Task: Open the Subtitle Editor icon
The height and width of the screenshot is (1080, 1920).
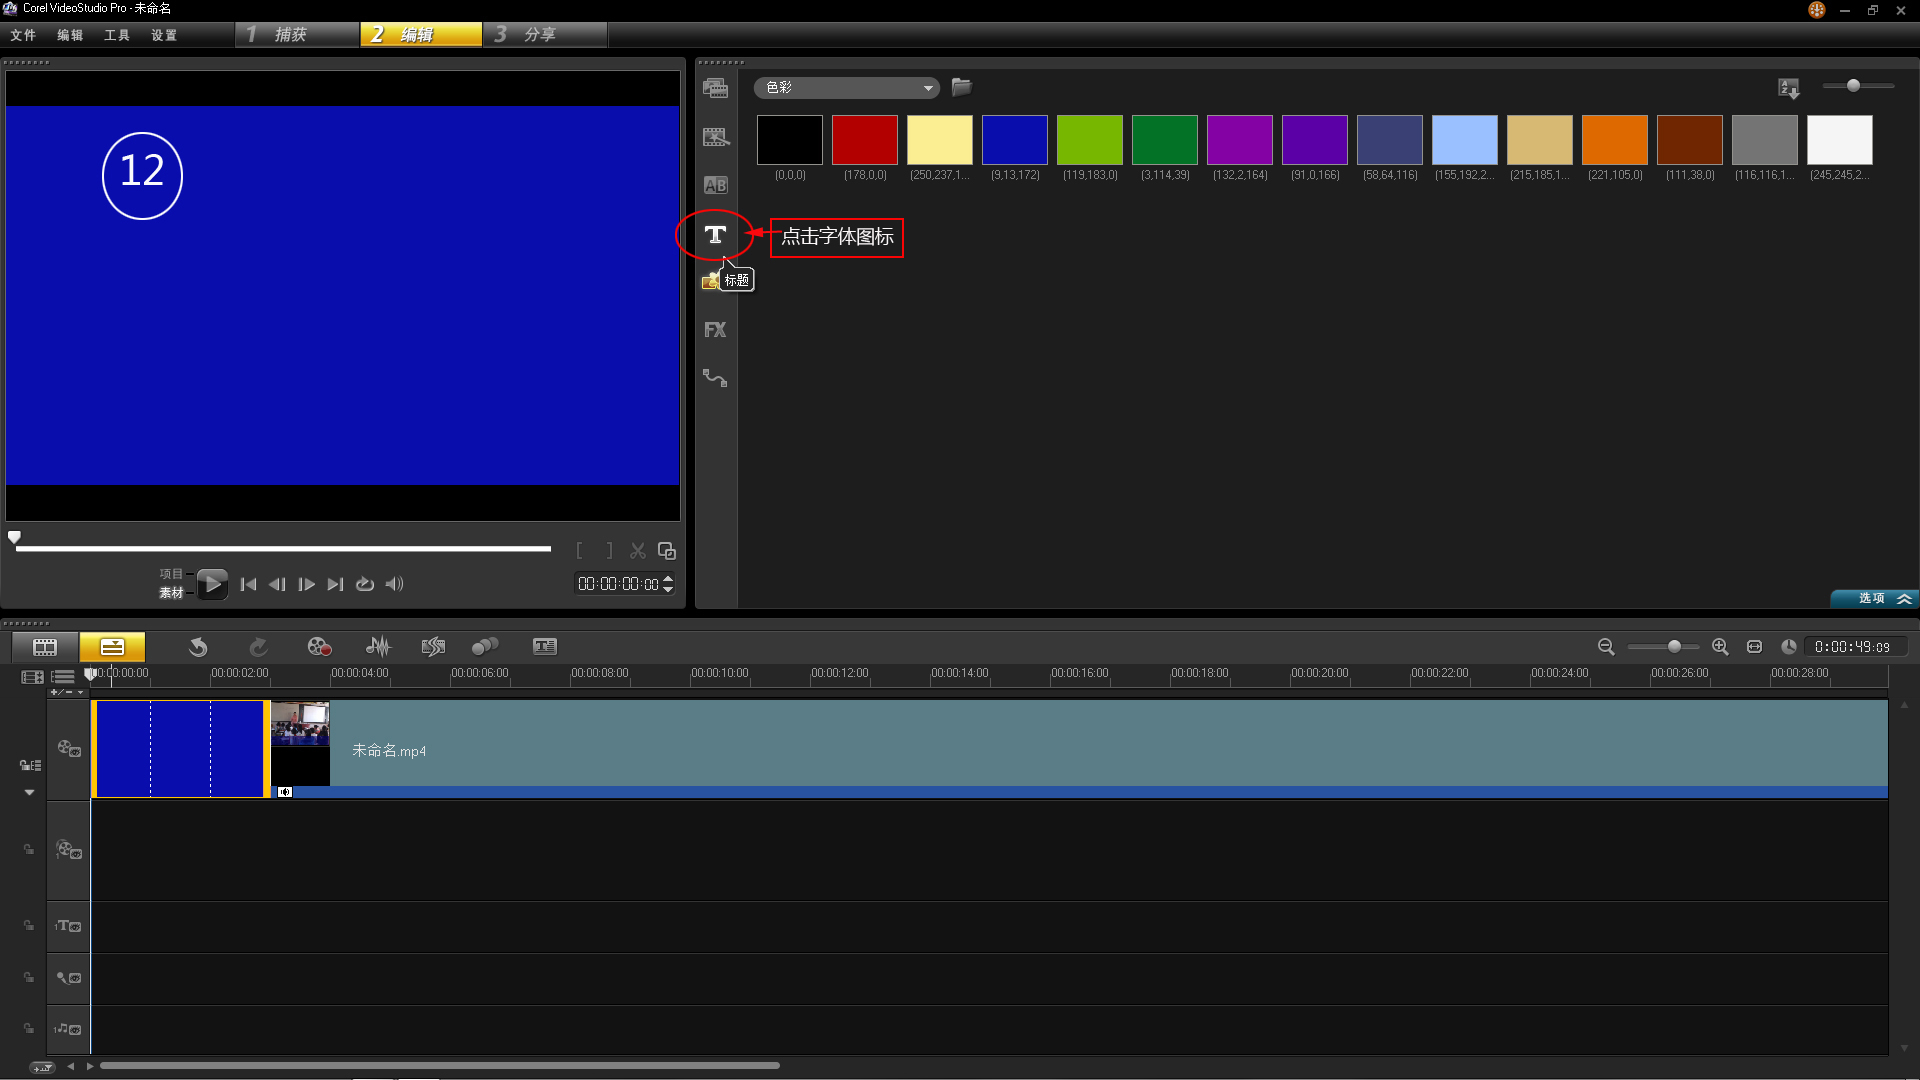Action: 545,647
